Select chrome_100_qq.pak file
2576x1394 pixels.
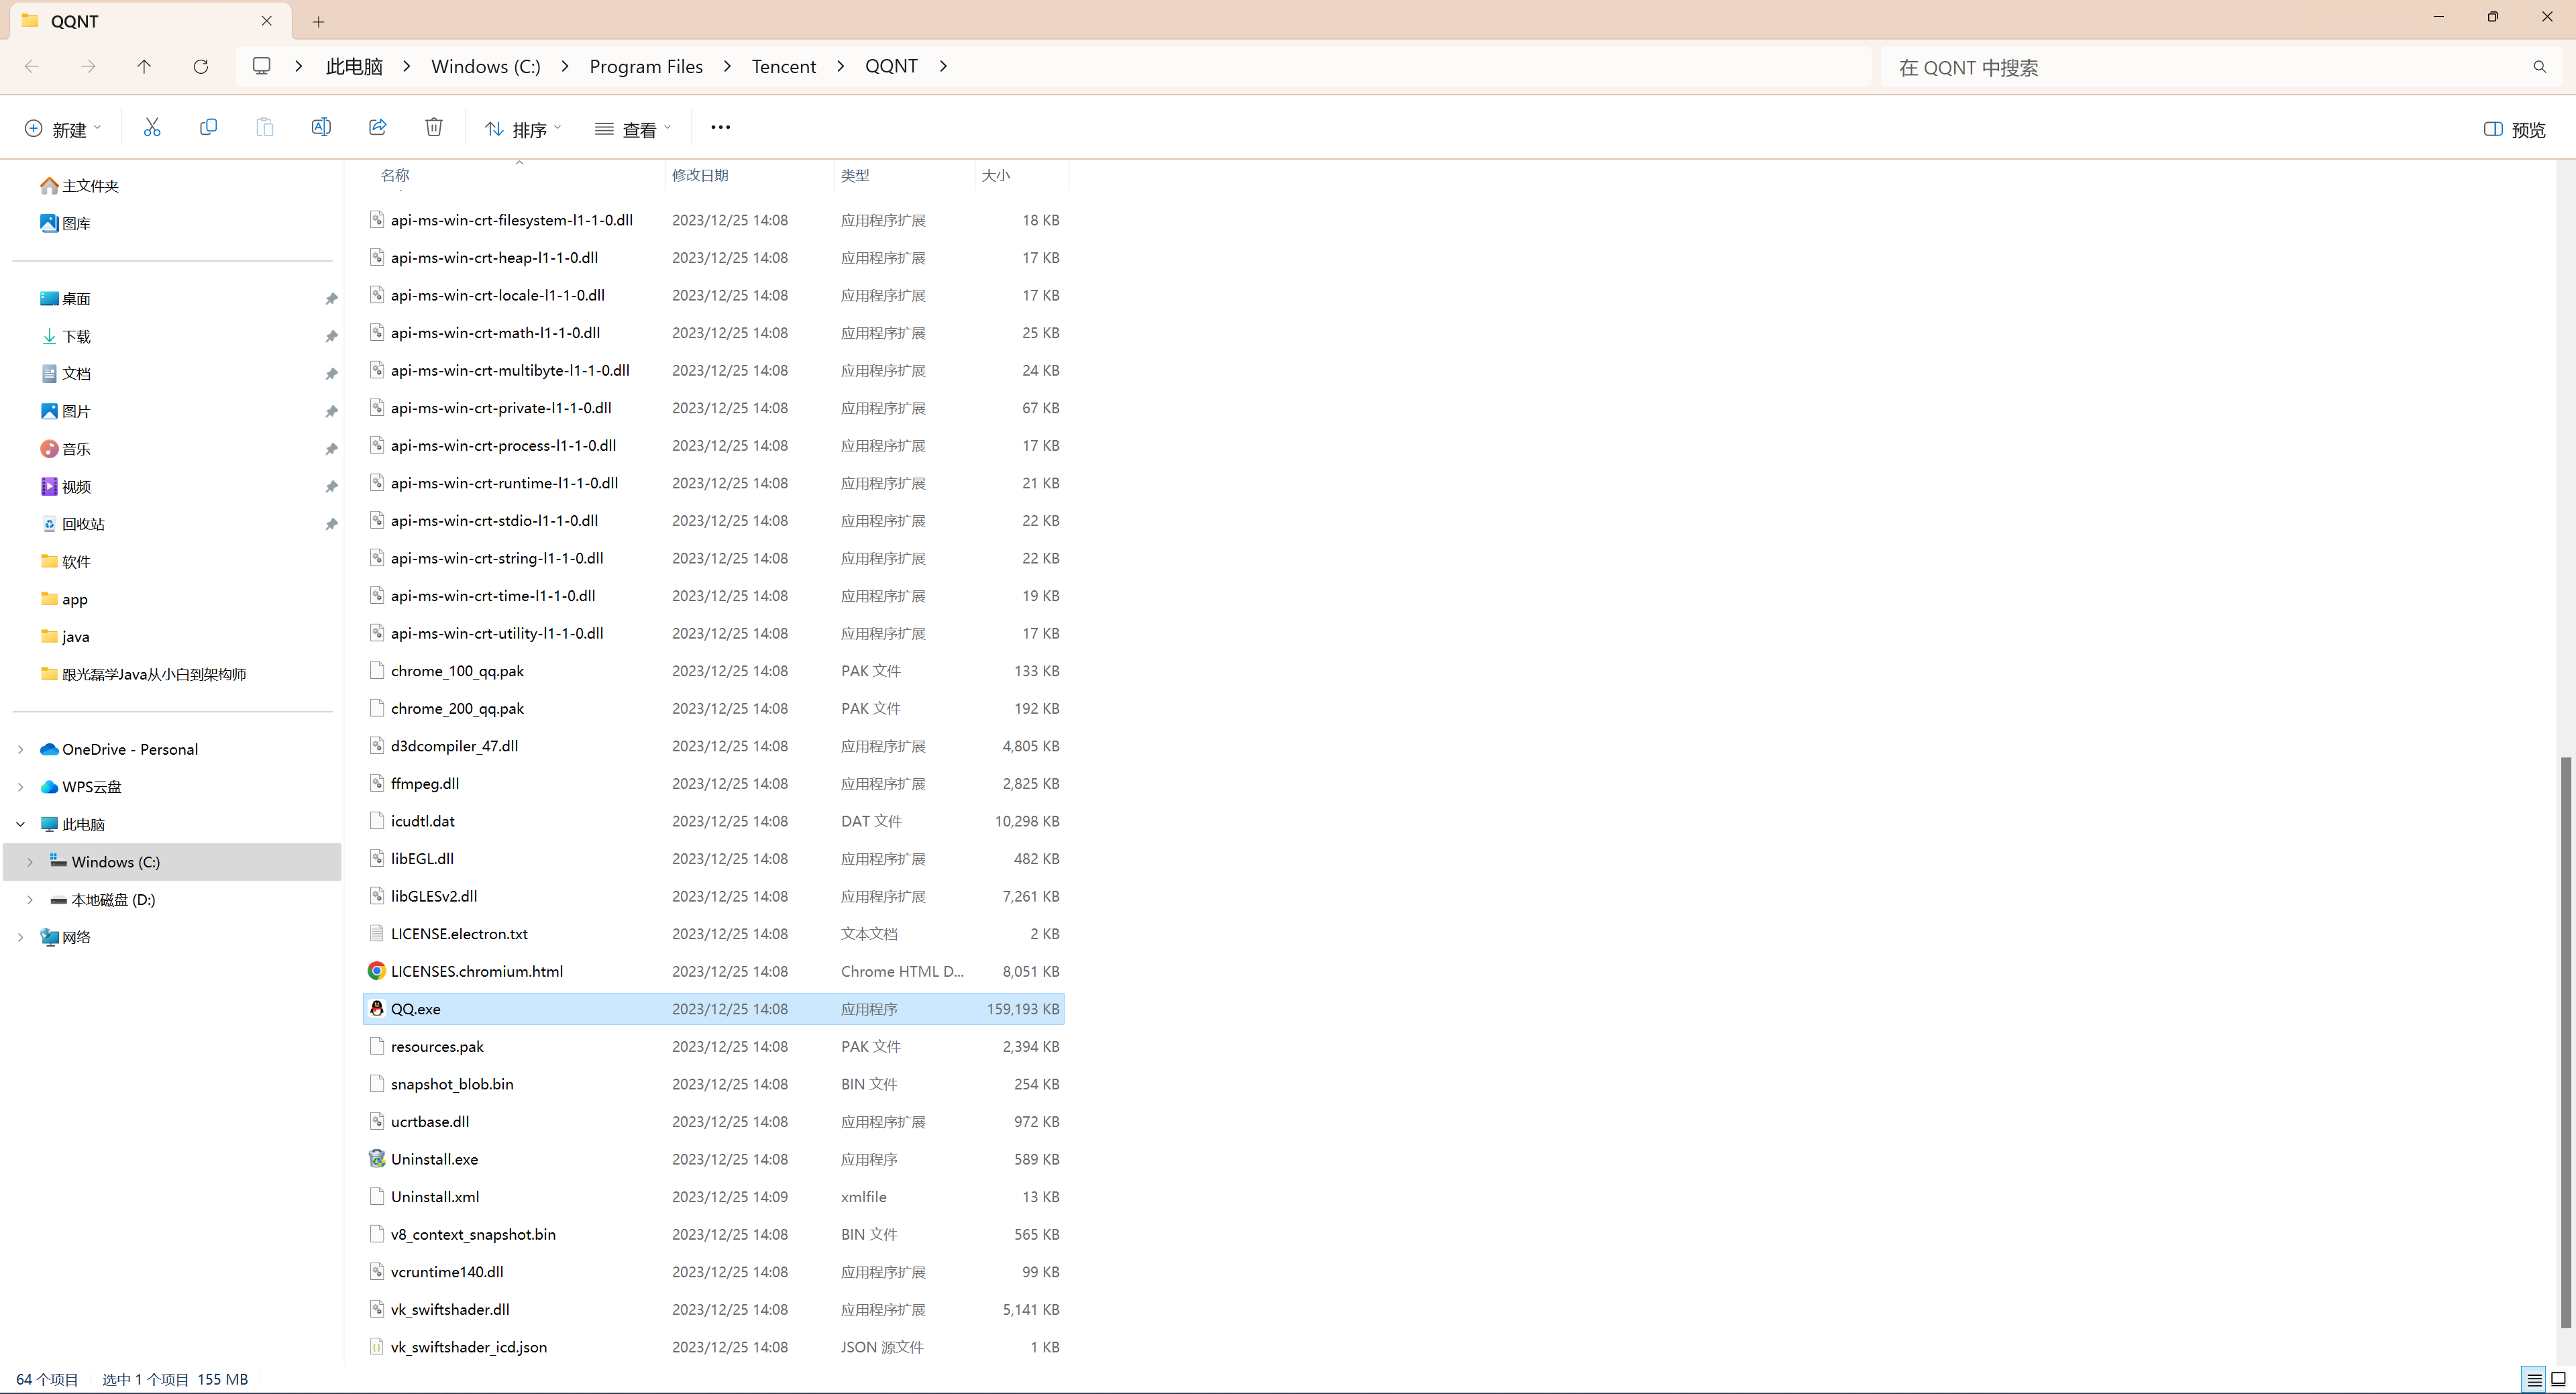[x=457, y=671]
